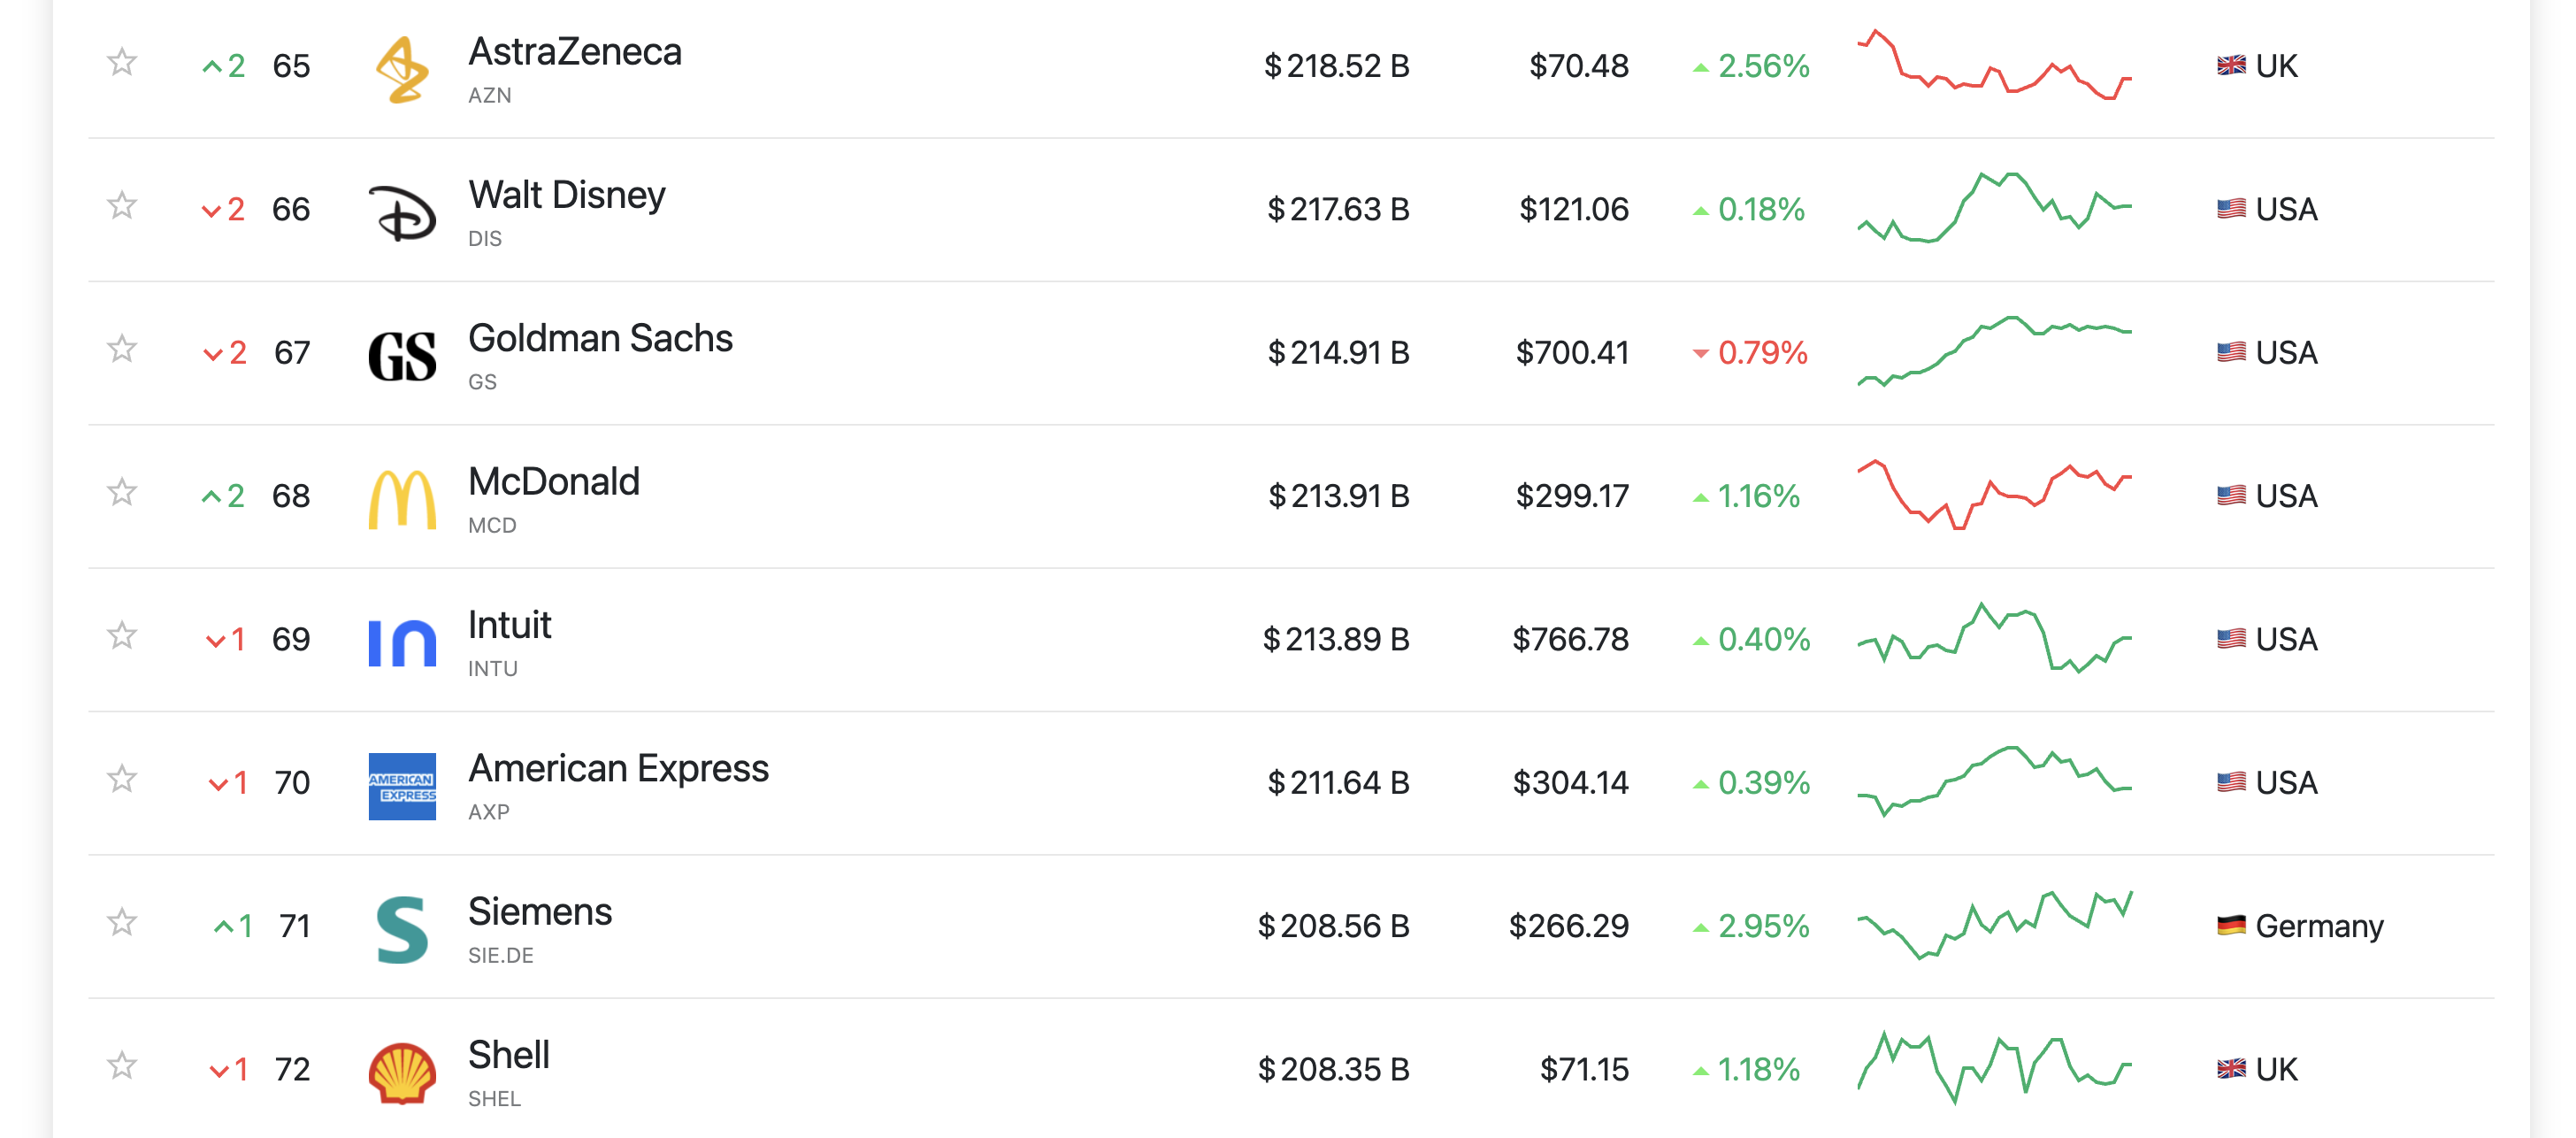The height and width of the screenshot is (1138, 2576).
Task: Click Goldman Sachs market cap value
Action: point(1338,353)
